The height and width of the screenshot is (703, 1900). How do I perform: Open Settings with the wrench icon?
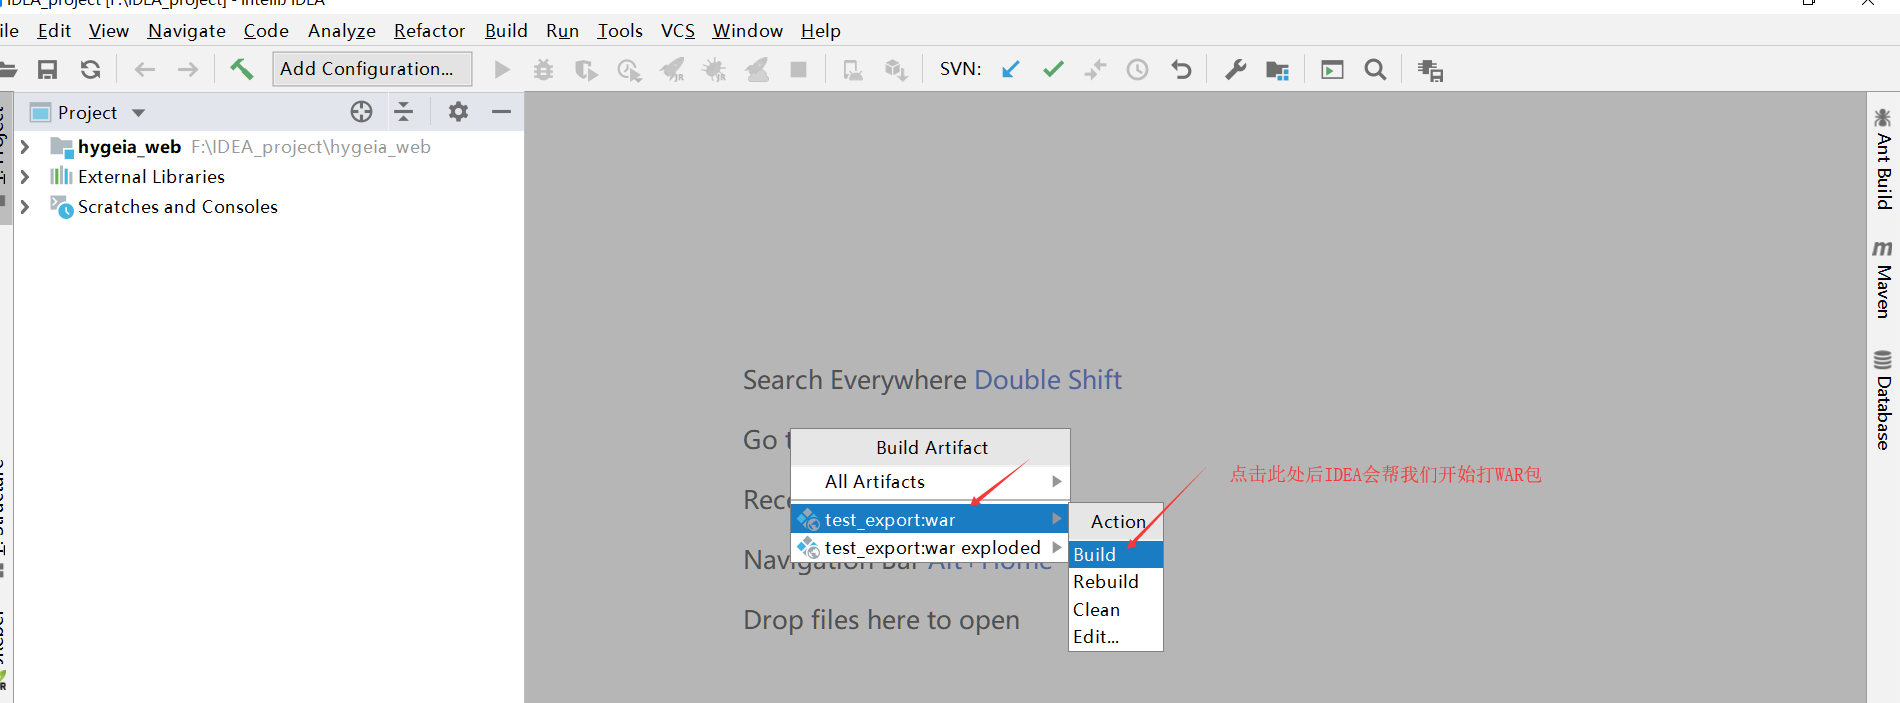click(1235, 69)
